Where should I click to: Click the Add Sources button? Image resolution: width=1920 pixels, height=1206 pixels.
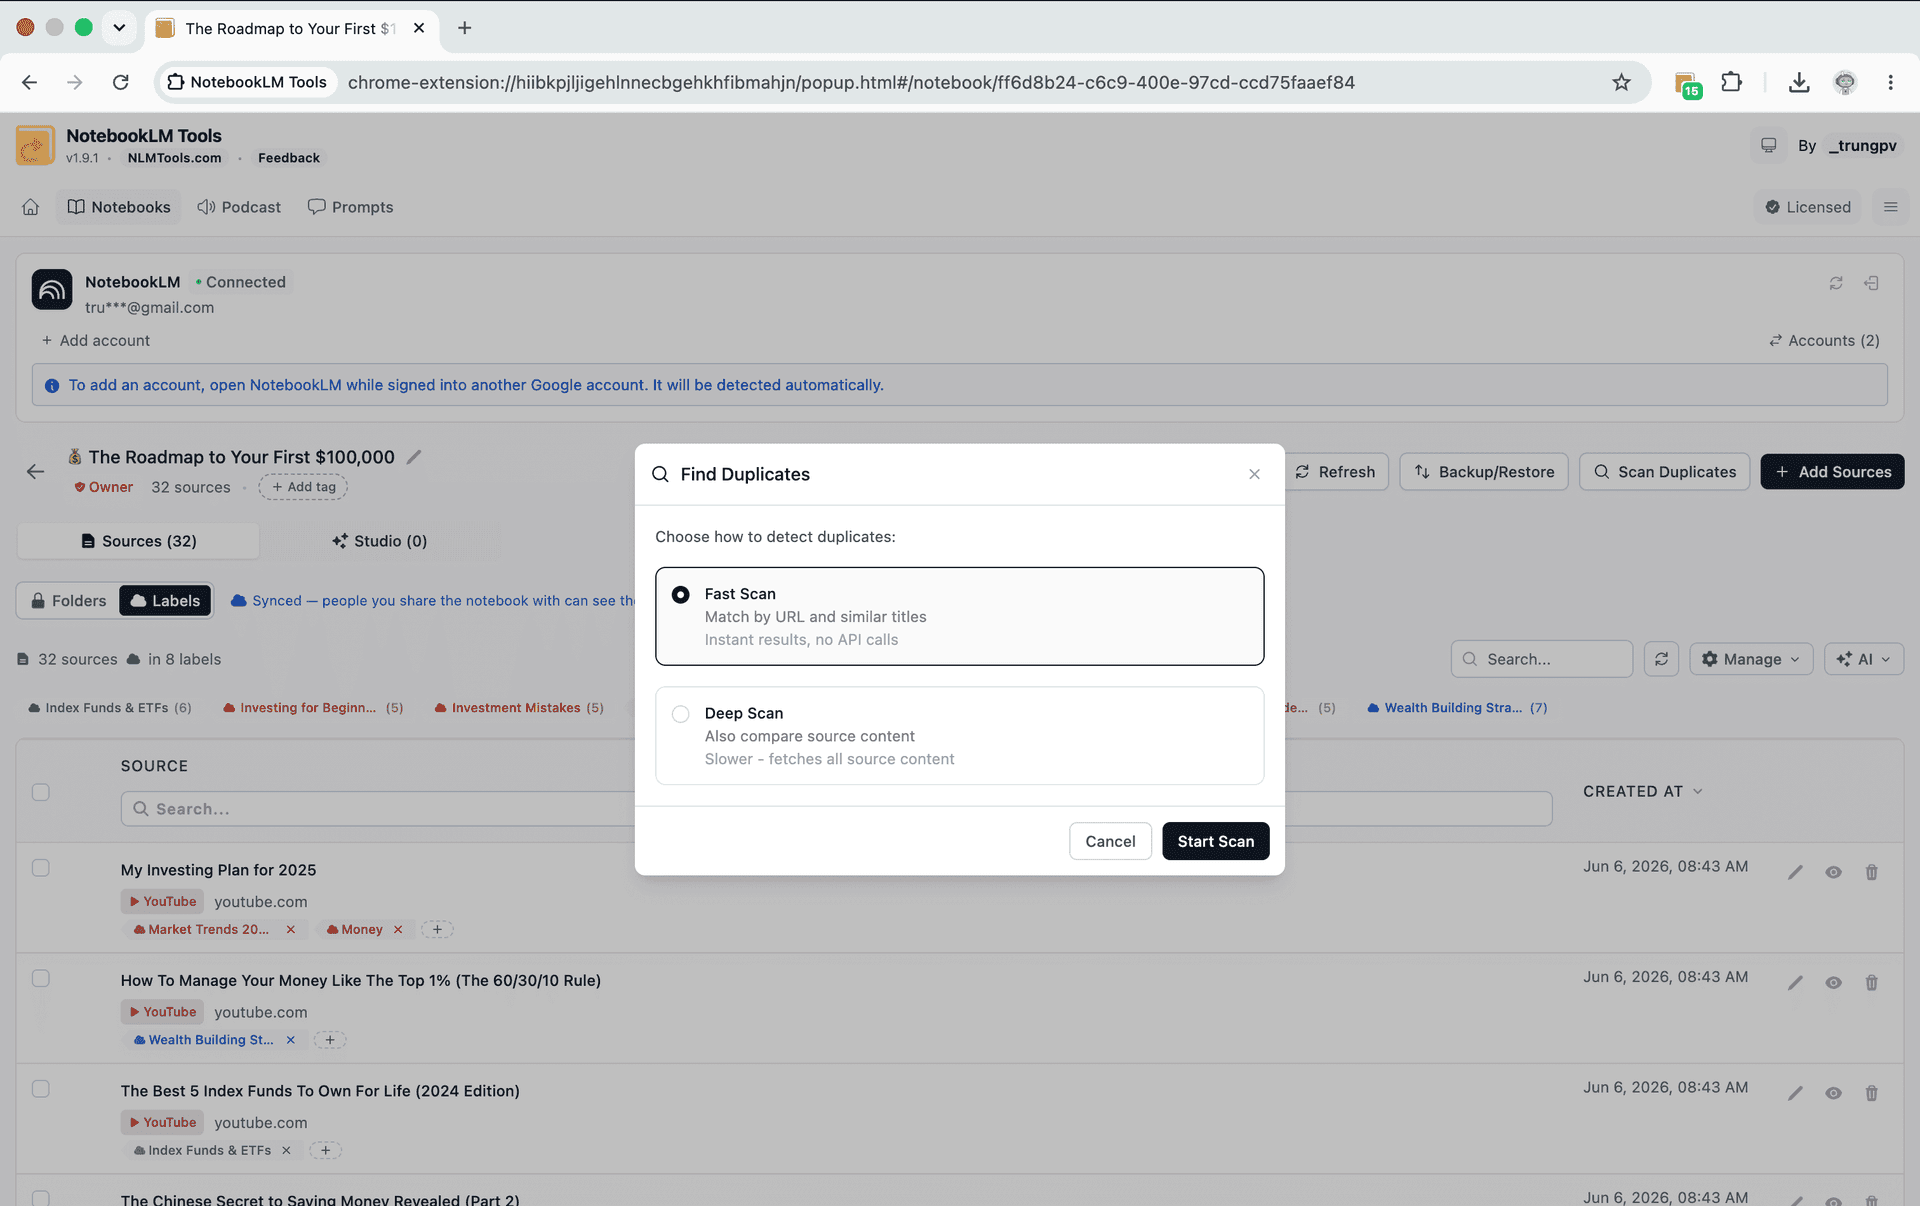pyautogui.click(x=1832, y=472)
